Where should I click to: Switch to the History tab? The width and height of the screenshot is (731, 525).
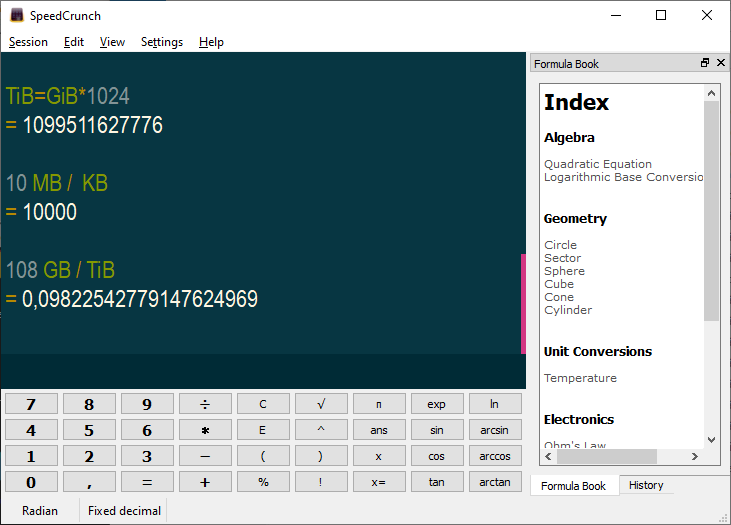pyautogui.click(x=646, y=485)
